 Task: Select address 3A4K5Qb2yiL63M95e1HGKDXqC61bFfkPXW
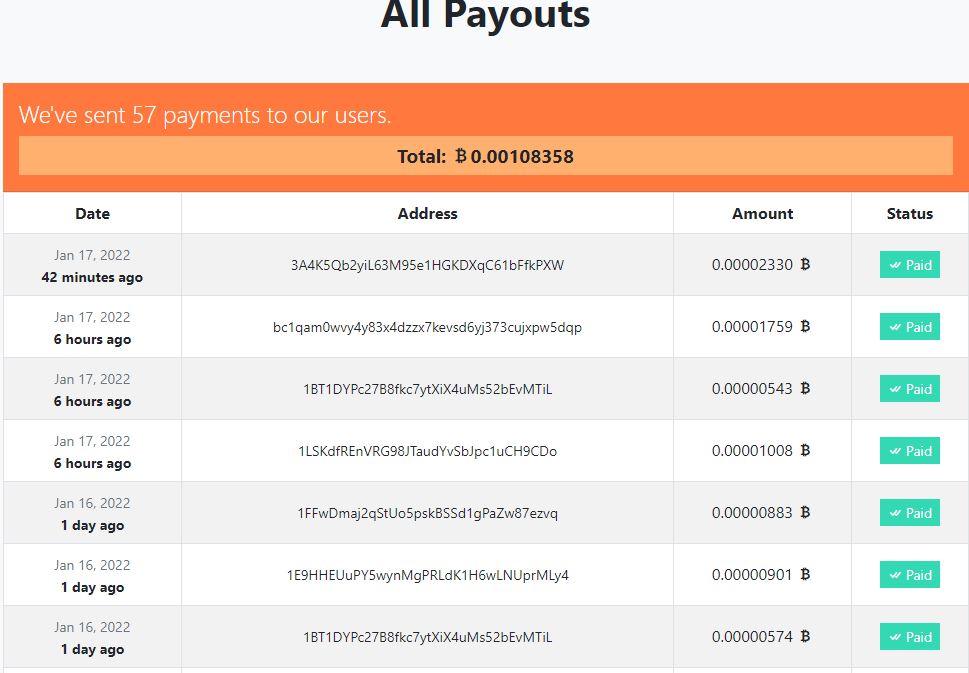click(427, 265)
